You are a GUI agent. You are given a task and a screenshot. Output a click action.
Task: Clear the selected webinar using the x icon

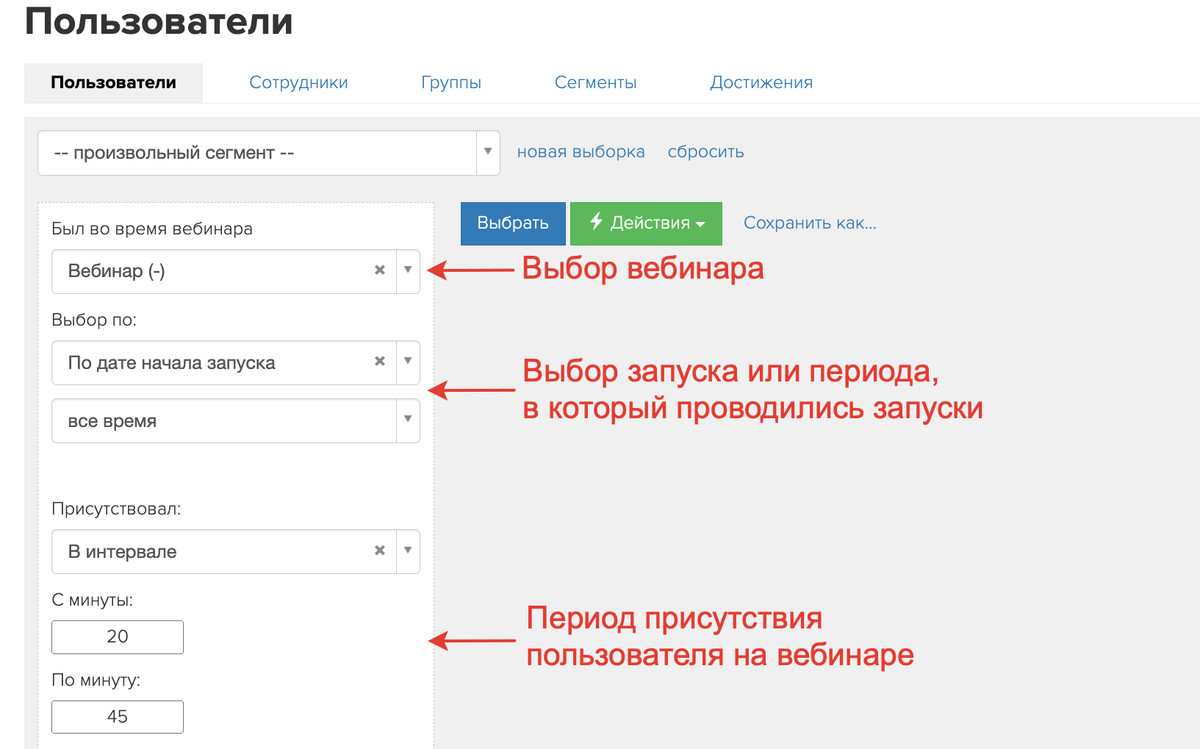pyautogui.click(x=380, y=269)
